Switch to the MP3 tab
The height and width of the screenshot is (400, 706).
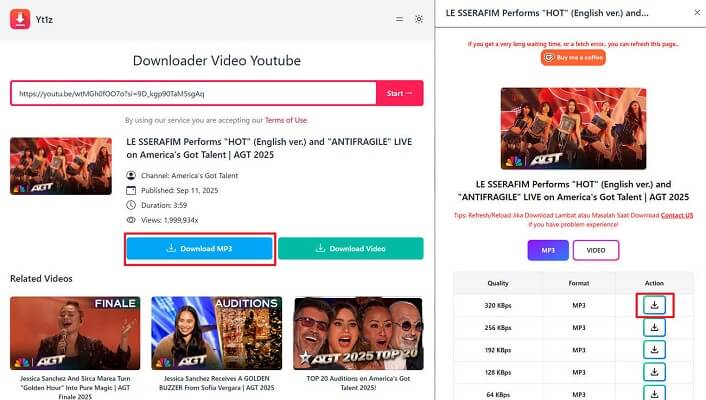[548, 250]
